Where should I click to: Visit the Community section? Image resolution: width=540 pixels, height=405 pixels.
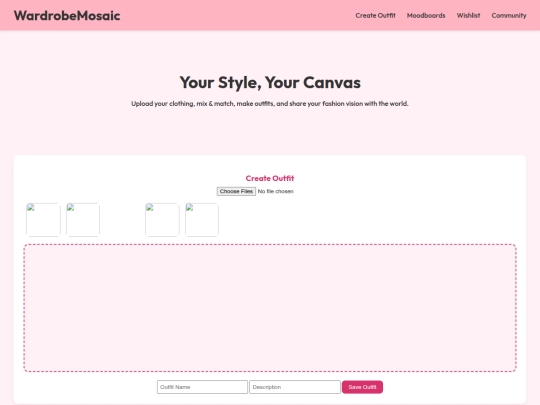point(509,15)
